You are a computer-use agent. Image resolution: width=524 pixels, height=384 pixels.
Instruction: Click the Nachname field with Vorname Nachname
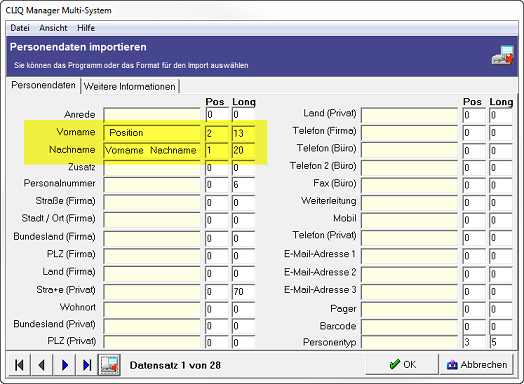(152, 150)
